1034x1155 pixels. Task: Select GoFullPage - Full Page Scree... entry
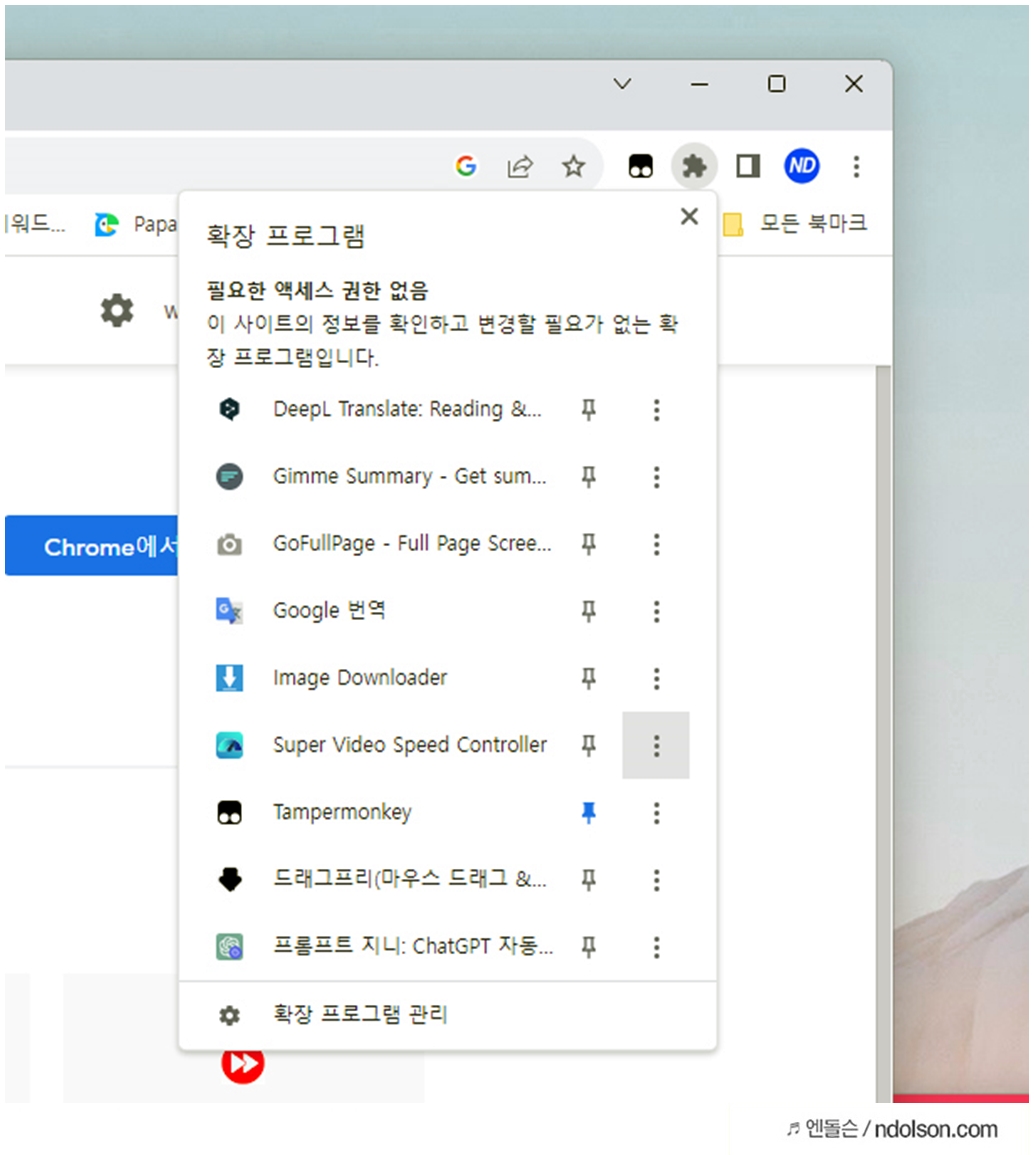pos(412,544)
